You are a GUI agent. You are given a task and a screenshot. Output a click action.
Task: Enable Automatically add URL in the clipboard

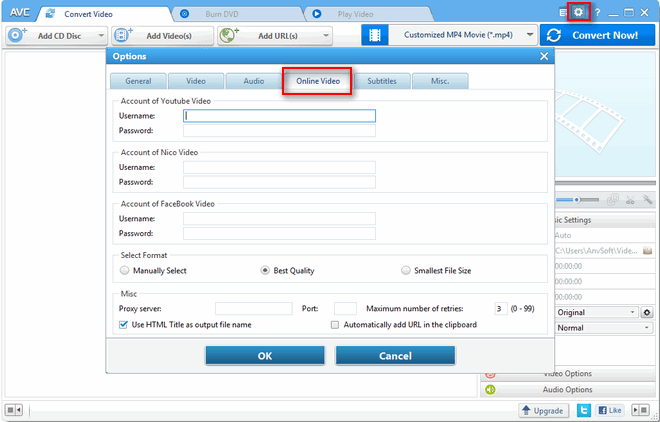coord(335,325)
